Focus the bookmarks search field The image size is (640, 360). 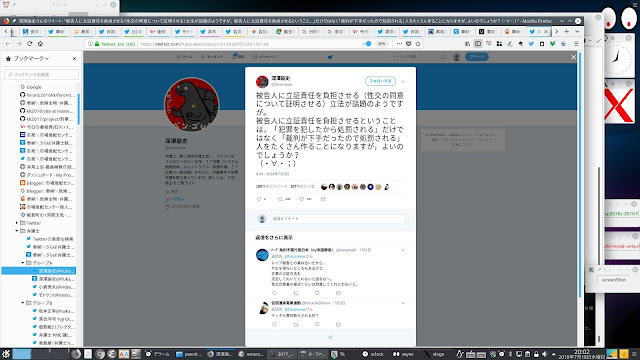(x=41, y=74)
